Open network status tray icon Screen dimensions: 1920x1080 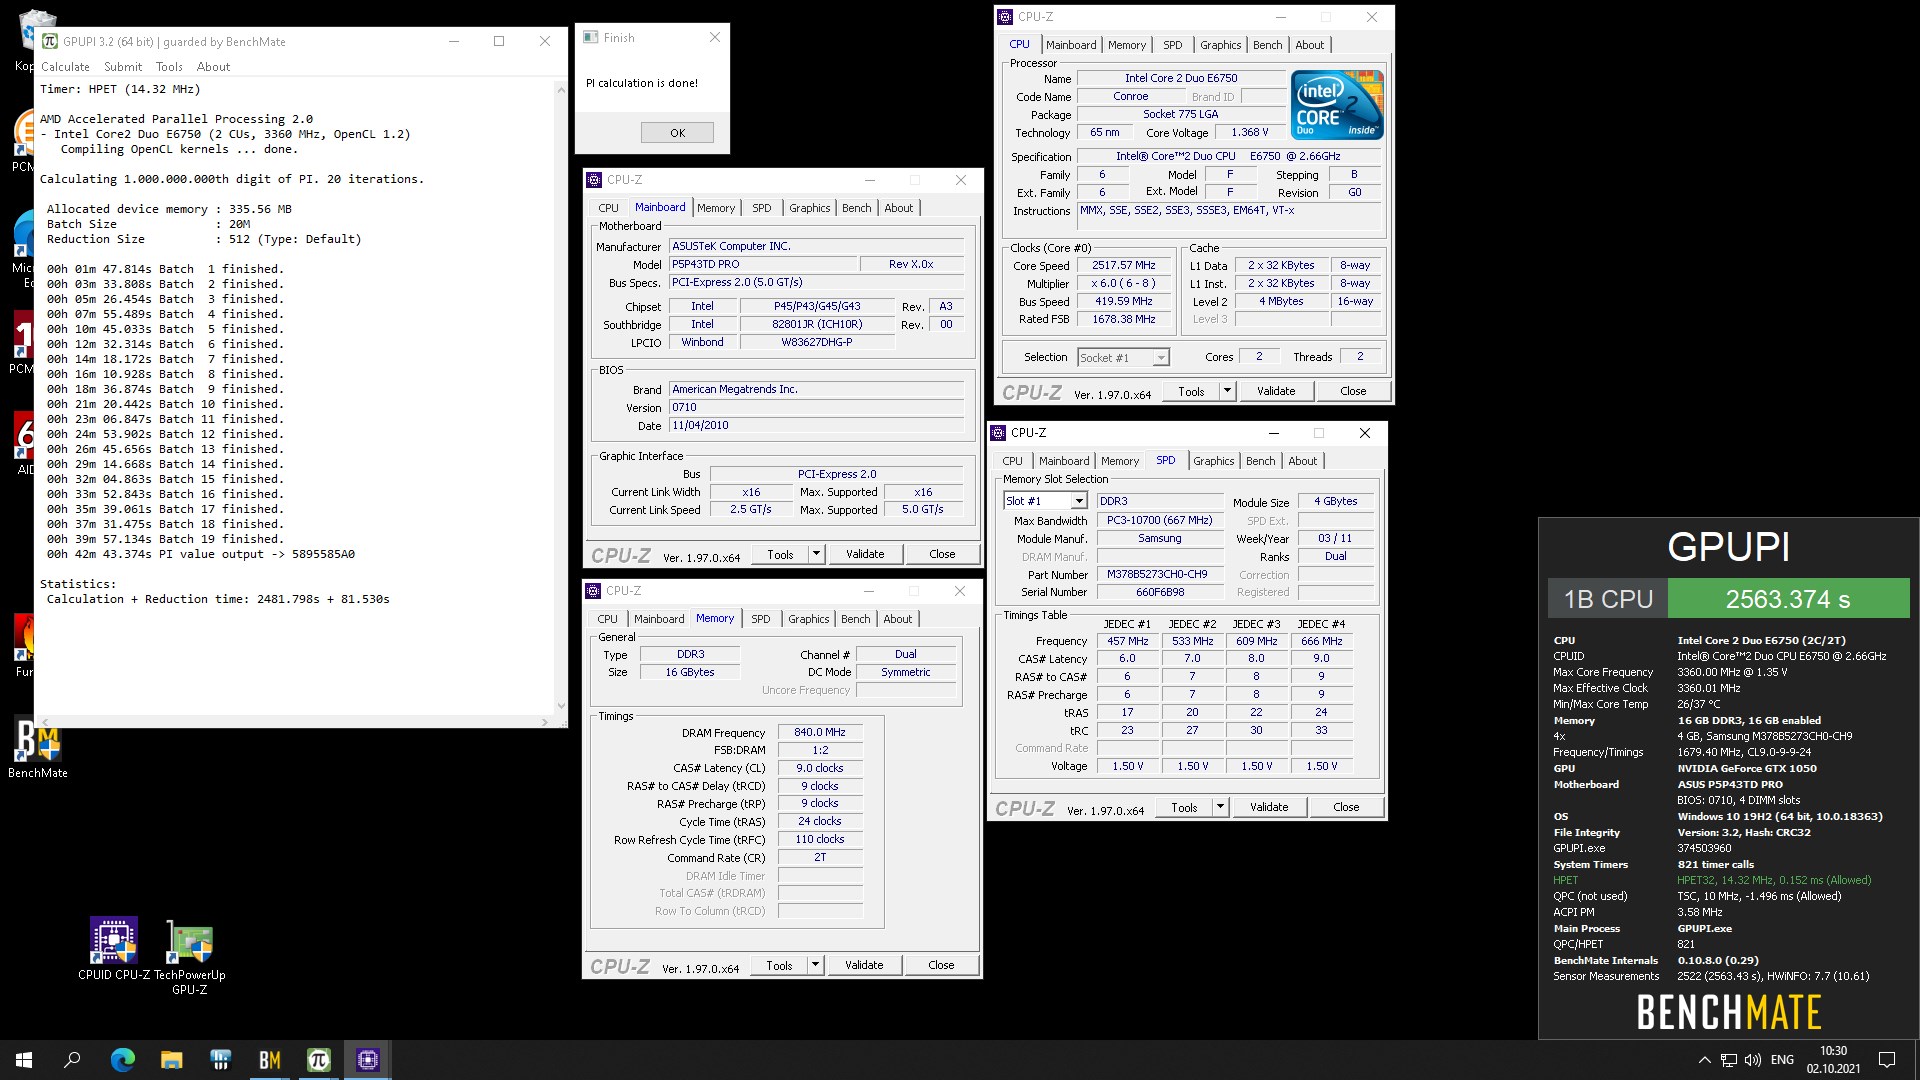coord(1729,1060)
